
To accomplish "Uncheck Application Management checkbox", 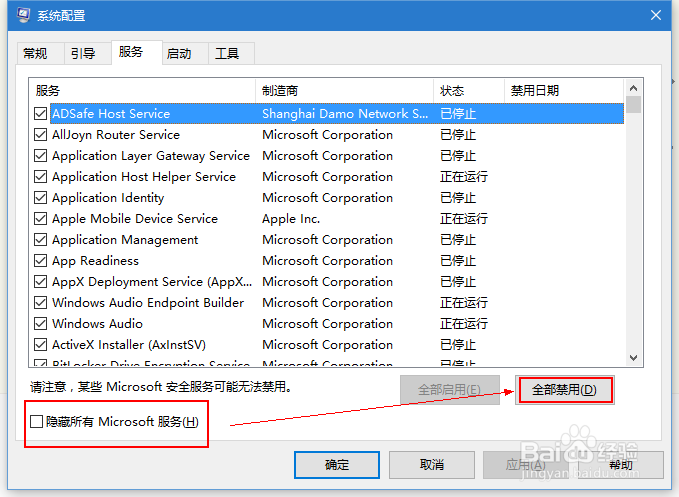I will [x=40, y=240].
